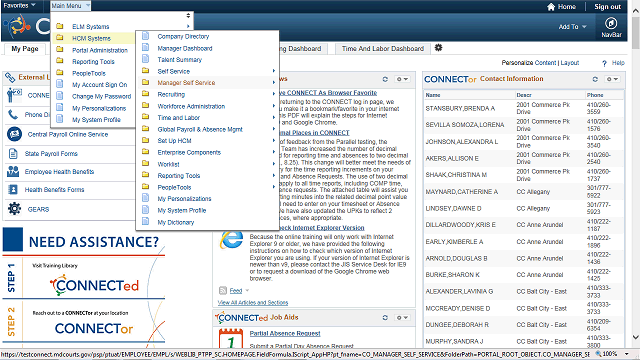Click the scroll down arrow
640x360 pixels.
click(x=636, y=337)
